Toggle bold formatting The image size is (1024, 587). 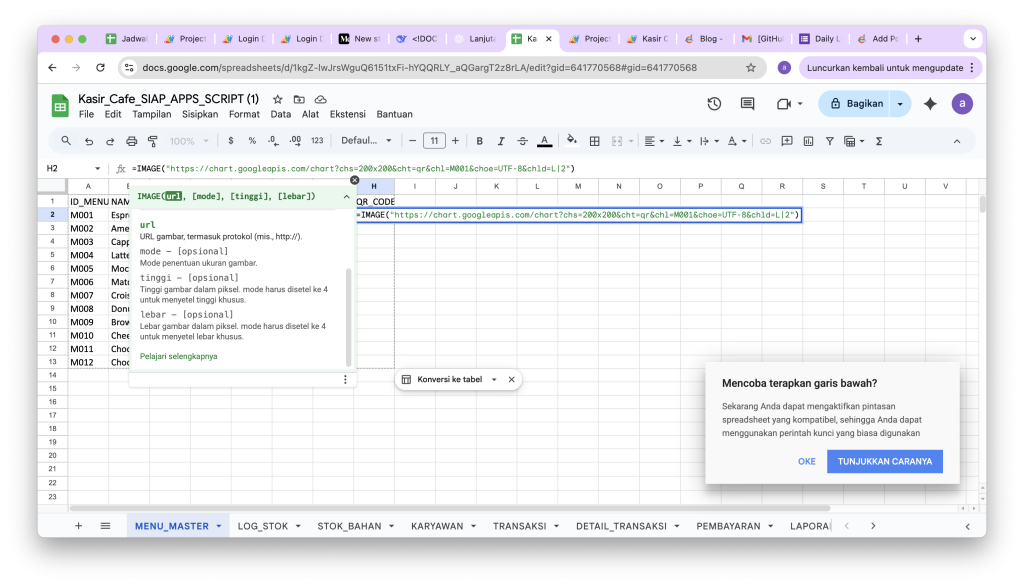pyautogui.click(x=479, y=141)
